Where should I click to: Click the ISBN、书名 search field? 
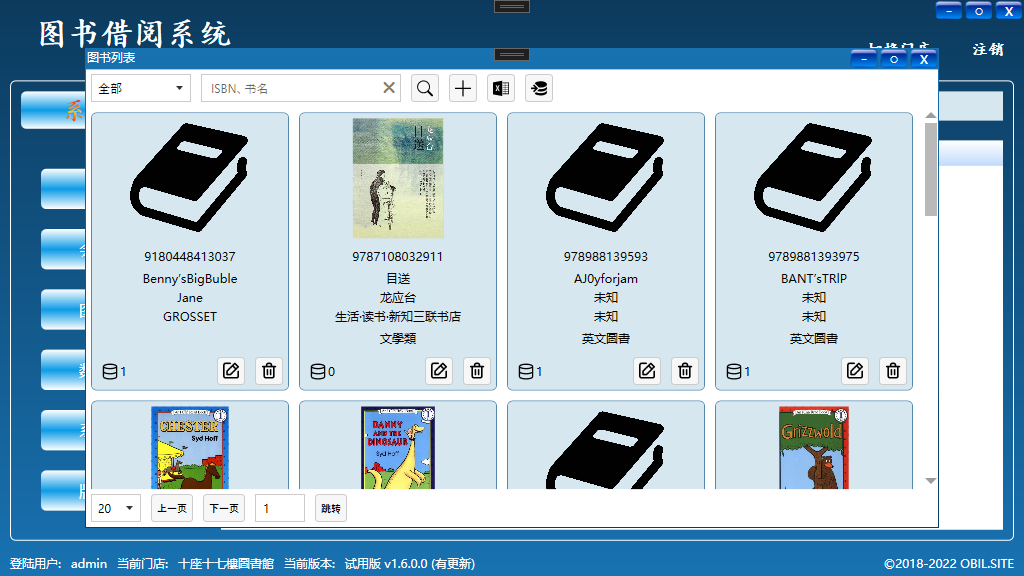pyautogui.click(x=290, y=88)
